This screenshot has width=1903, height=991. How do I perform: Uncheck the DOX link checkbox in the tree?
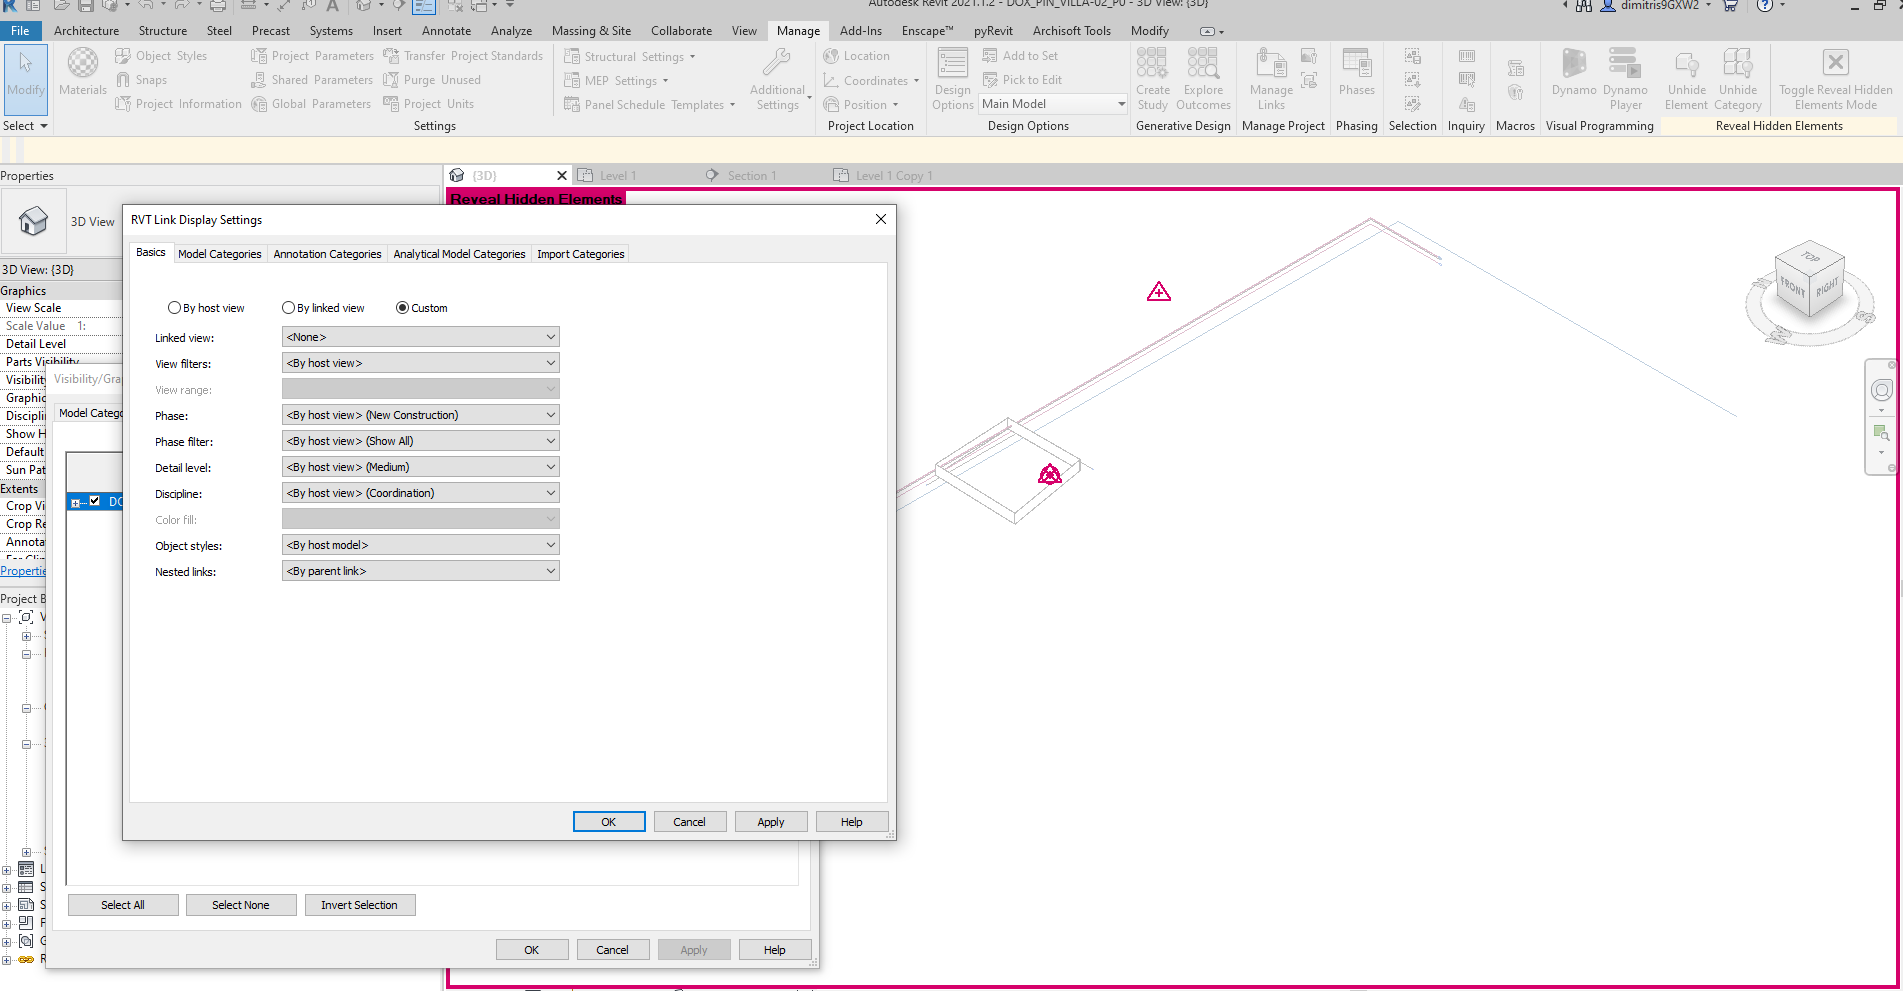95,501
